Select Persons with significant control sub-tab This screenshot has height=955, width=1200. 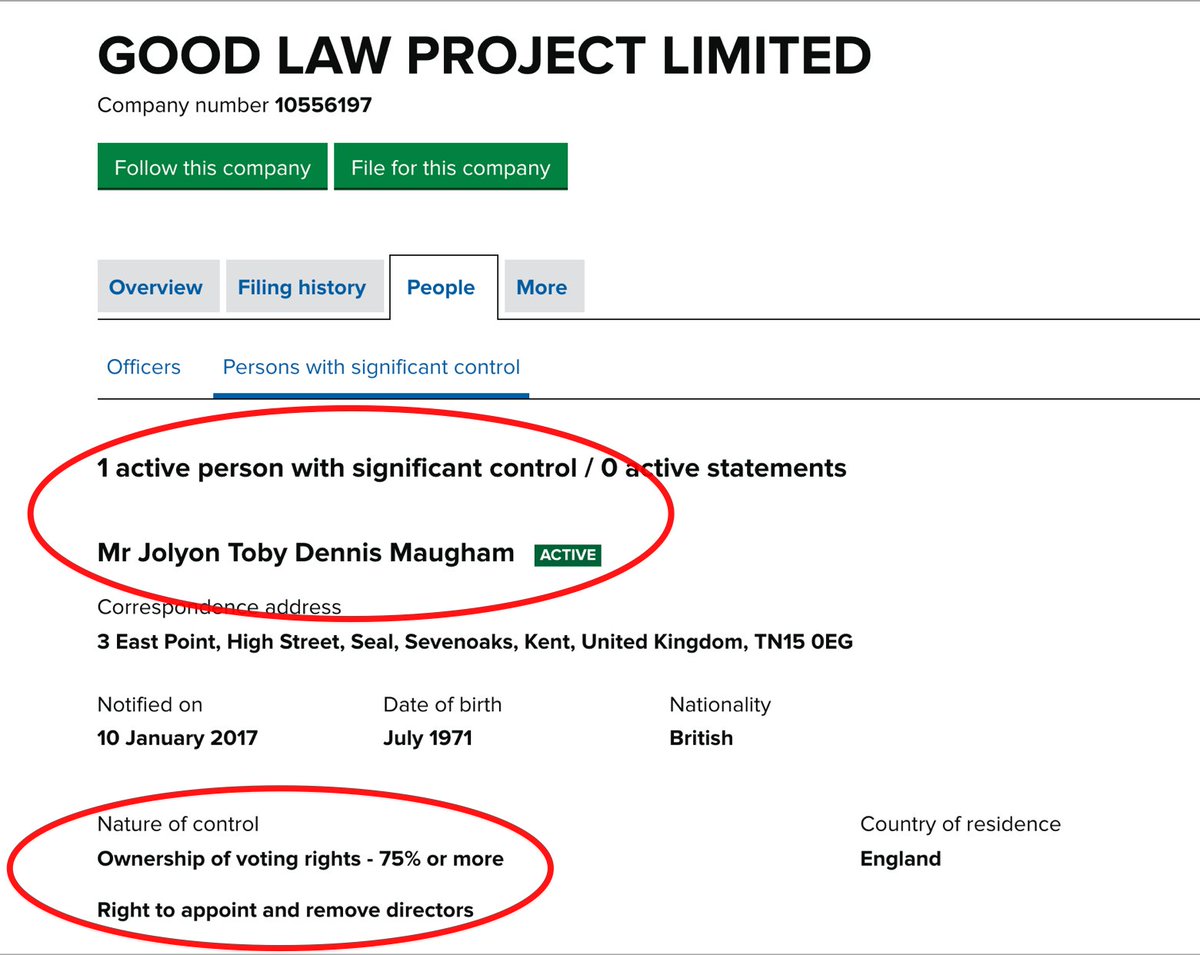click(371, 367)
